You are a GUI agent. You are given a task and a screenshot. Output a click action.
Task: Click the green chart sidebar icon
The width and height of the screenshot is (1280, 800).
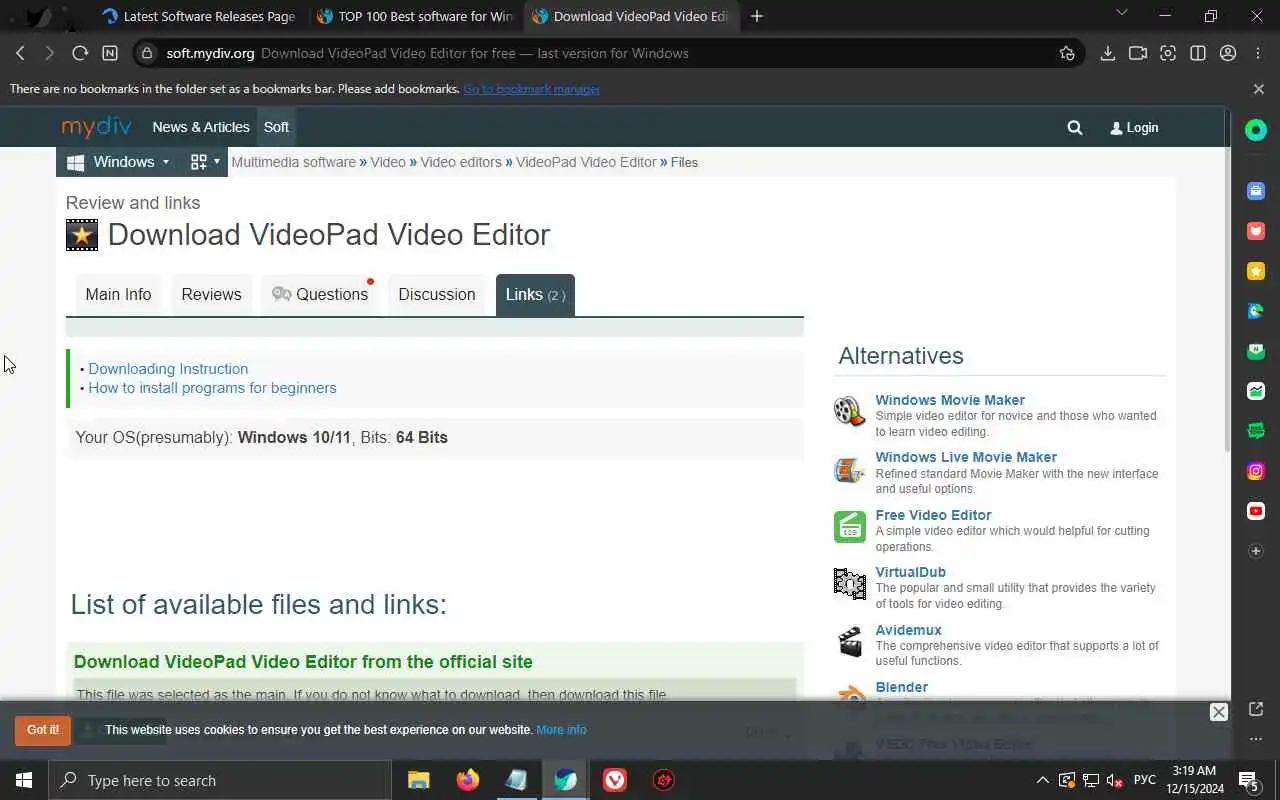(1256, 391)
